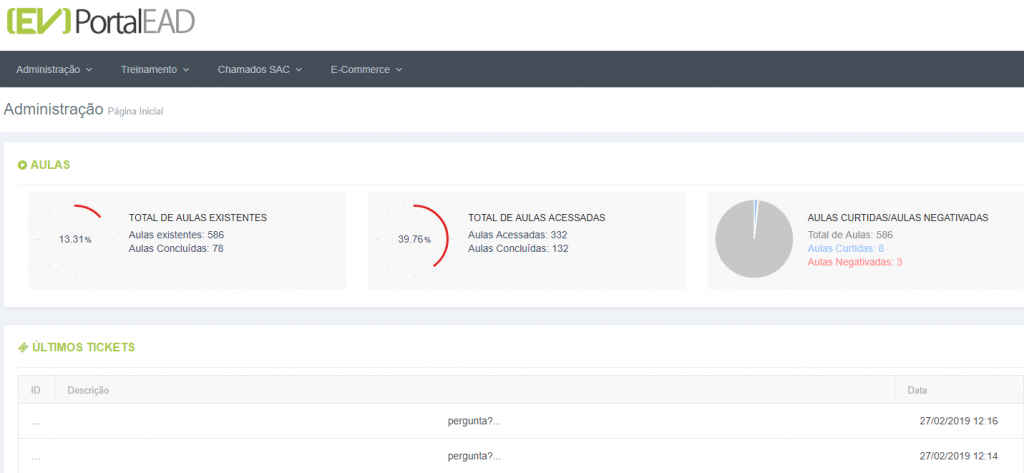
Task: Click the ticket icon beside ÚLTIMOS TICKETS
Action: click(23, 348)
